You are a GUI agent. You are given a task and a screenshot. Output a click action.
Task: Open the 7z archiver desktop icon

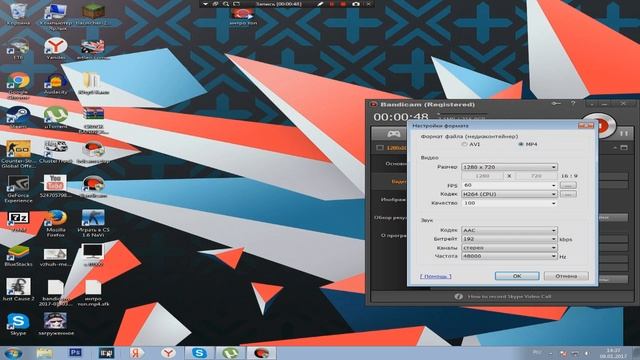tap(18, 221)
